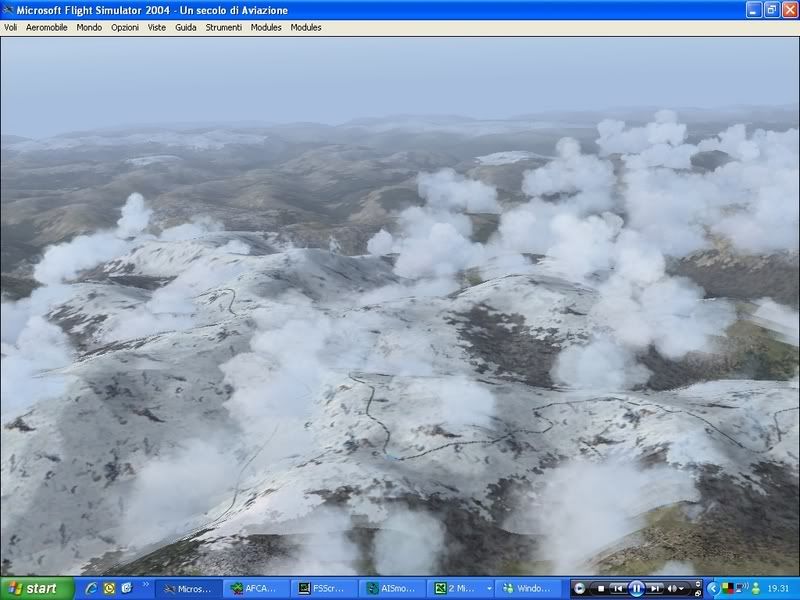Click the 19.31 system clock
This screenshot has height=600, width=800.
(778, 589)
